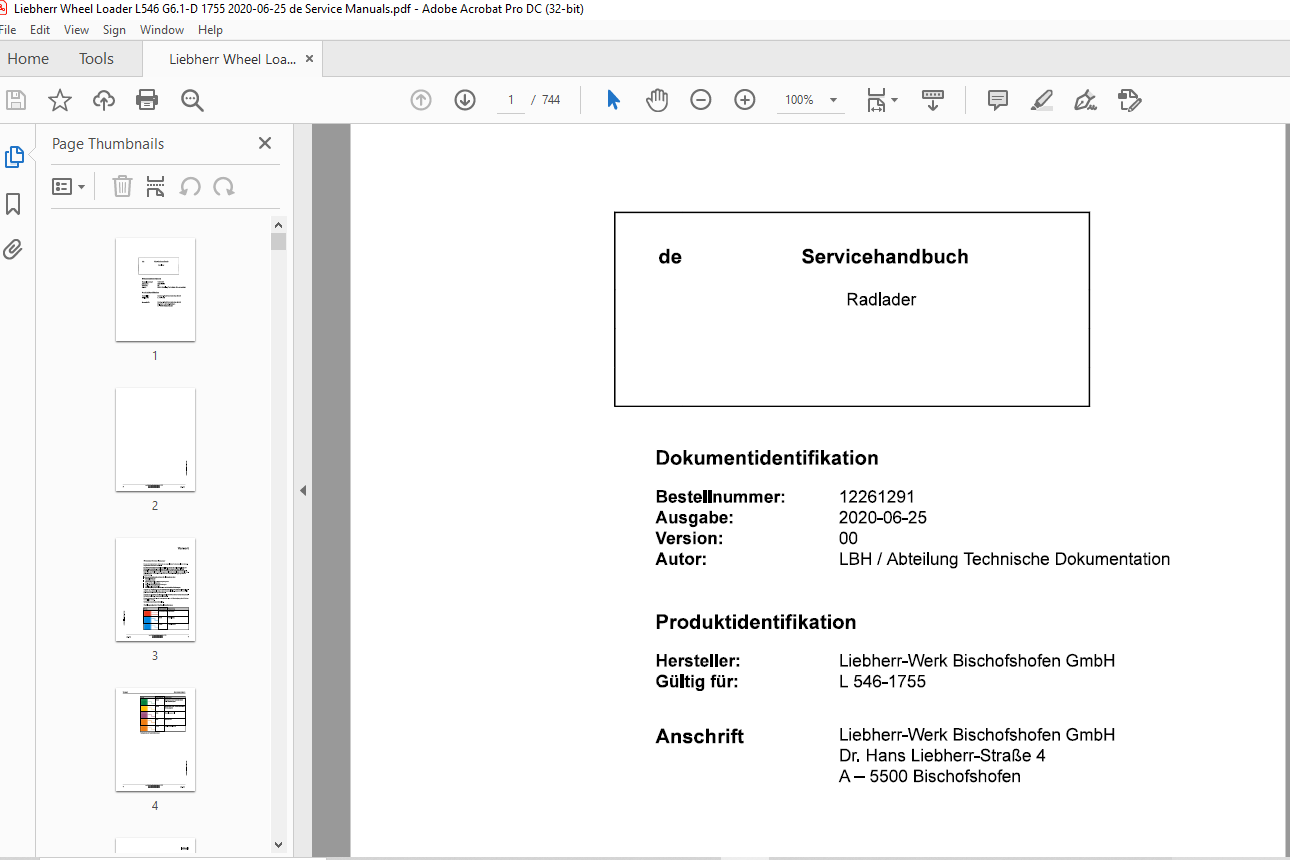Click the Servicehandbuch heading

click(x=885, y=257)
